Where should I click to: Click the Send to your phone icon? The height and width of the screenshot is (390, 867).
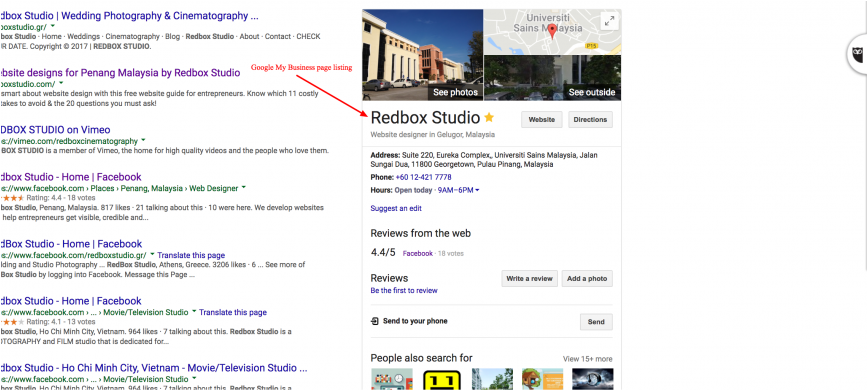tap(375, 321)
